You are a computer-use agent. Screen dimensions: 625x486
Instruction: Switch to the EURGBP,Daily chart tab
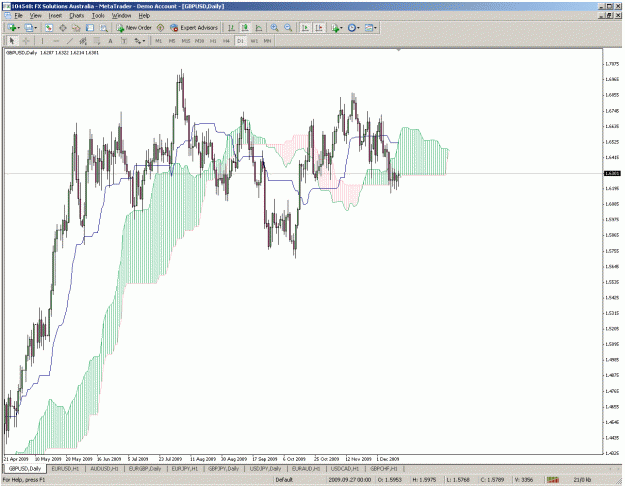click(x=145, y=469)
